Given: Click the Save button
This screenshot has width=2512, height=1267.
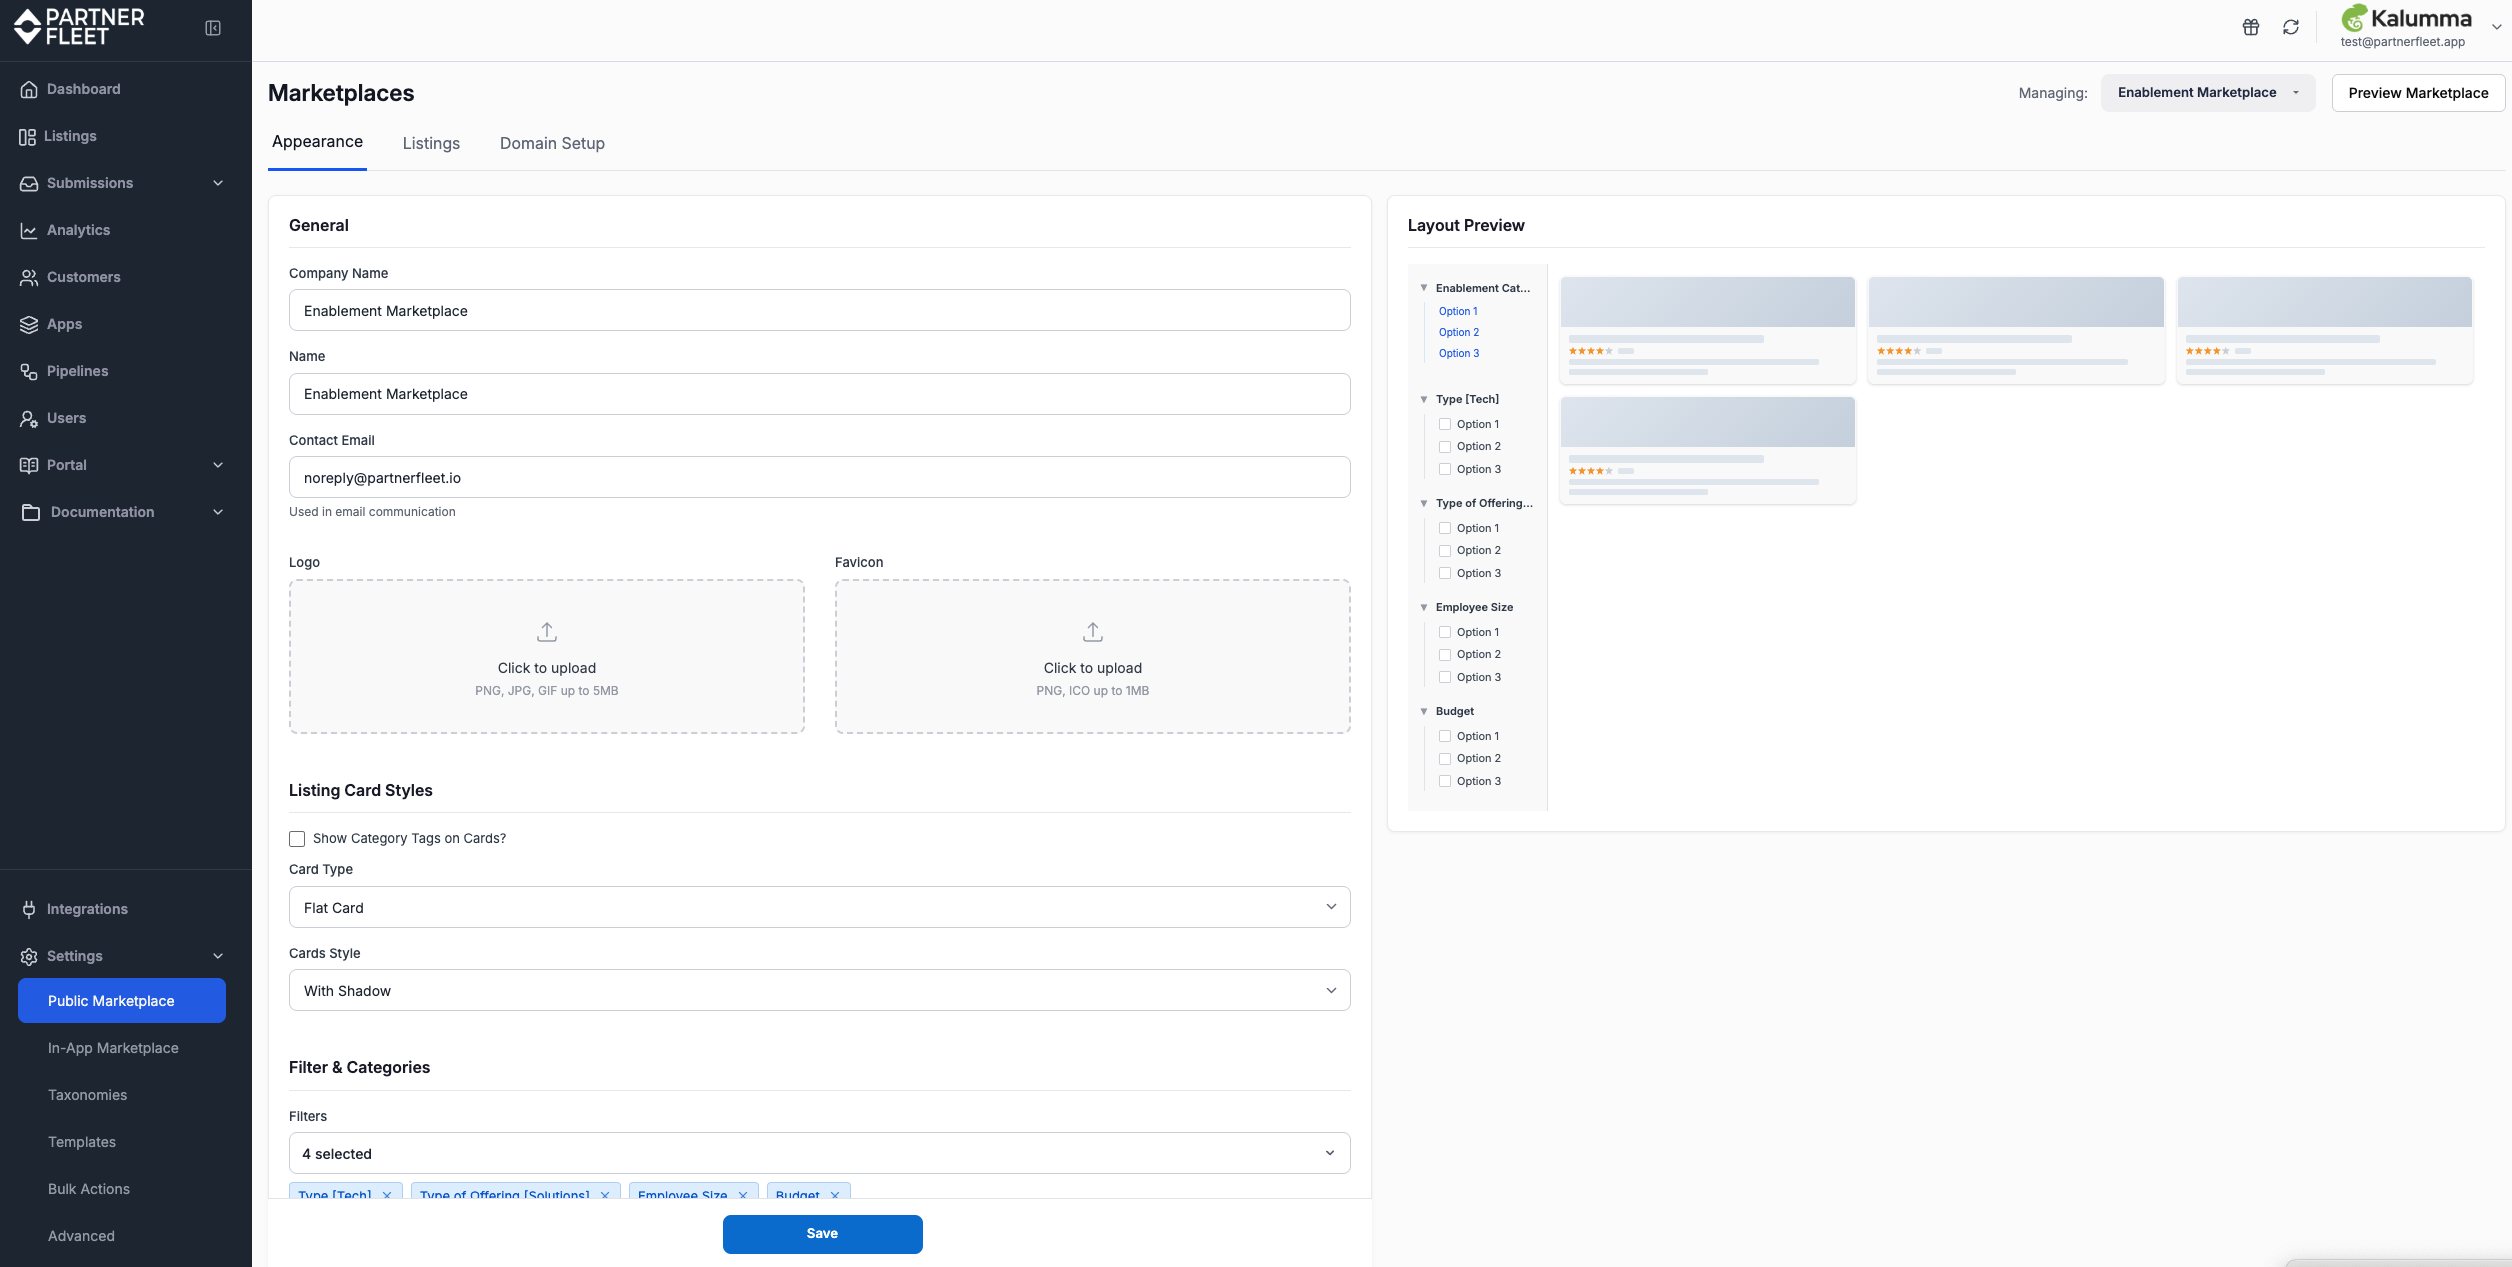Looking at the screenshot, I should (823, 1234).
